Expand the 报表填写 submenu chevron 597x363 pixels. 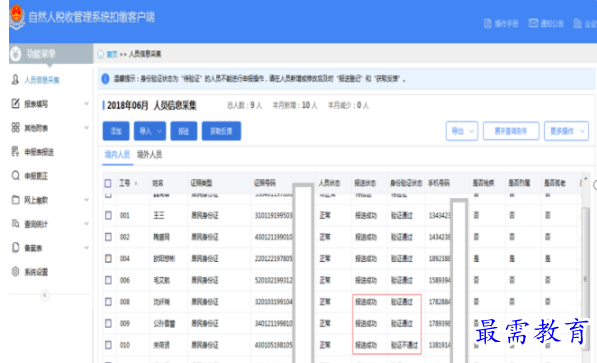tap(86, 104)
